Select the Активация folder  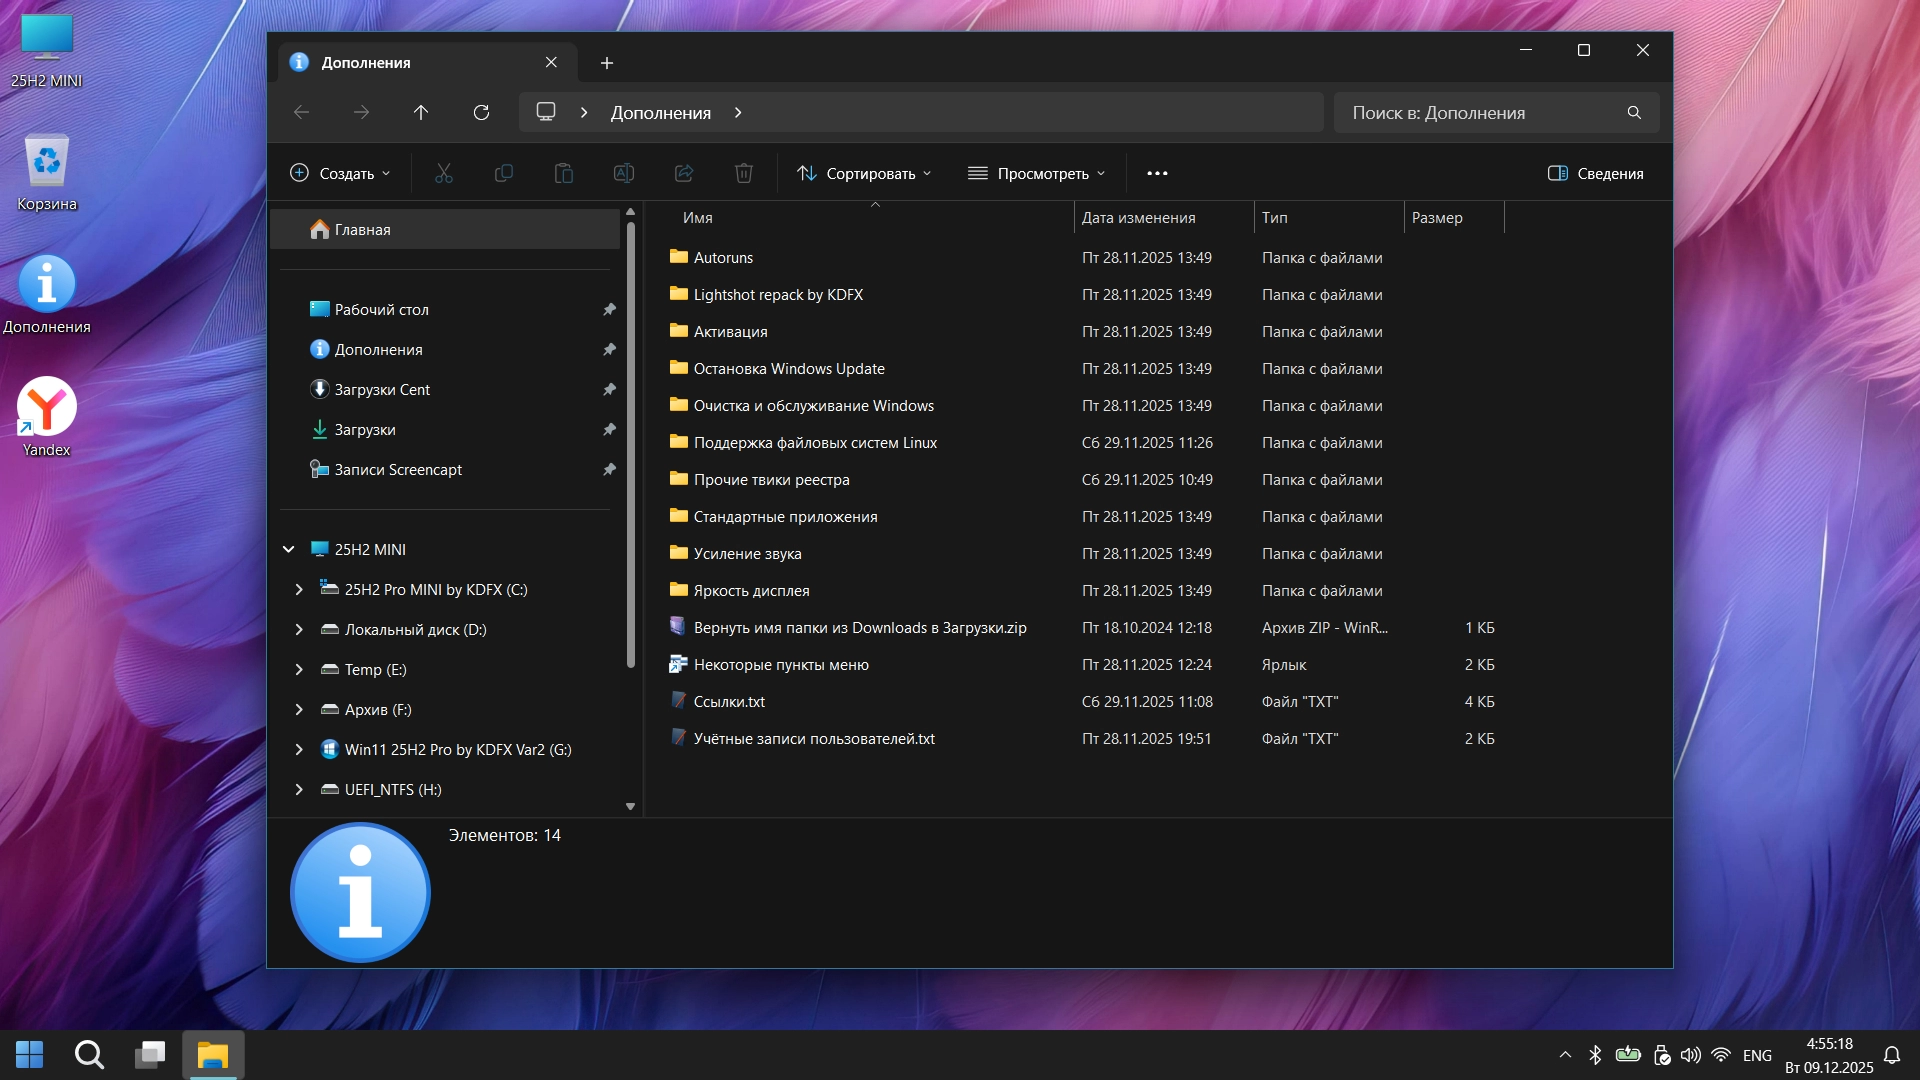pos(730,331)
